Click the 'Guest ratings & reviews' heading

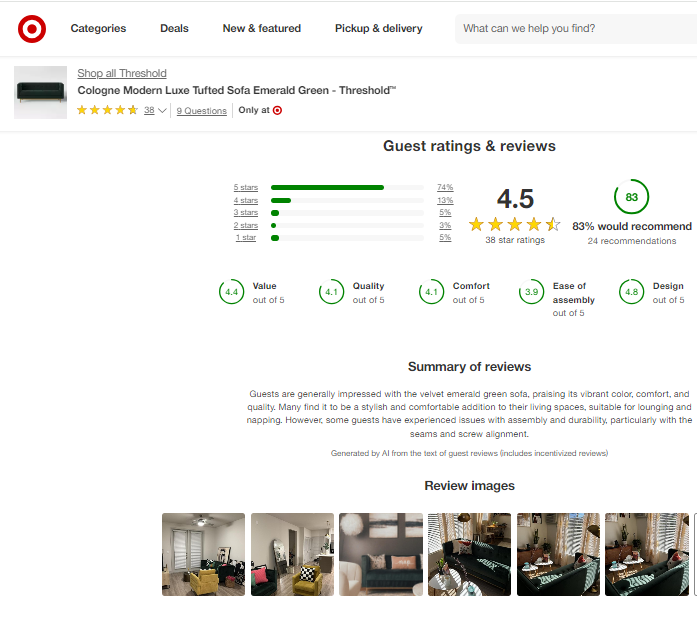point(469,146)
